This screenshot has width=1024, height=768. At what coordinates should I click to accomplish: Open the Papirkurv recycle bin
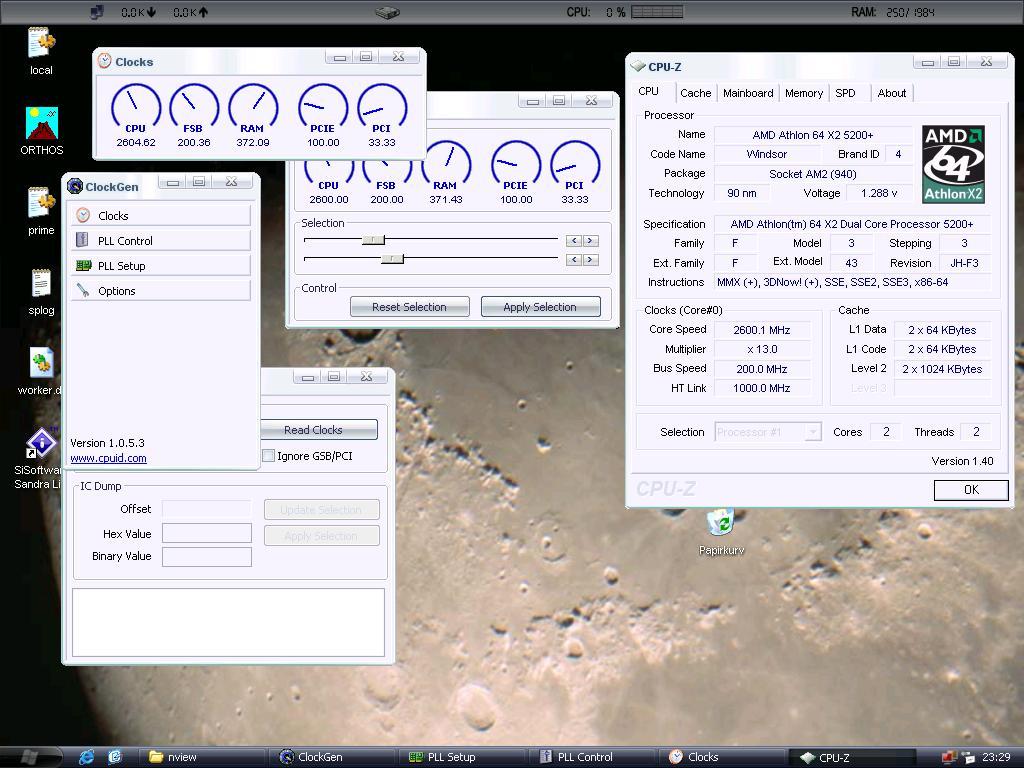pyautogui.click(x=721, y=524)
